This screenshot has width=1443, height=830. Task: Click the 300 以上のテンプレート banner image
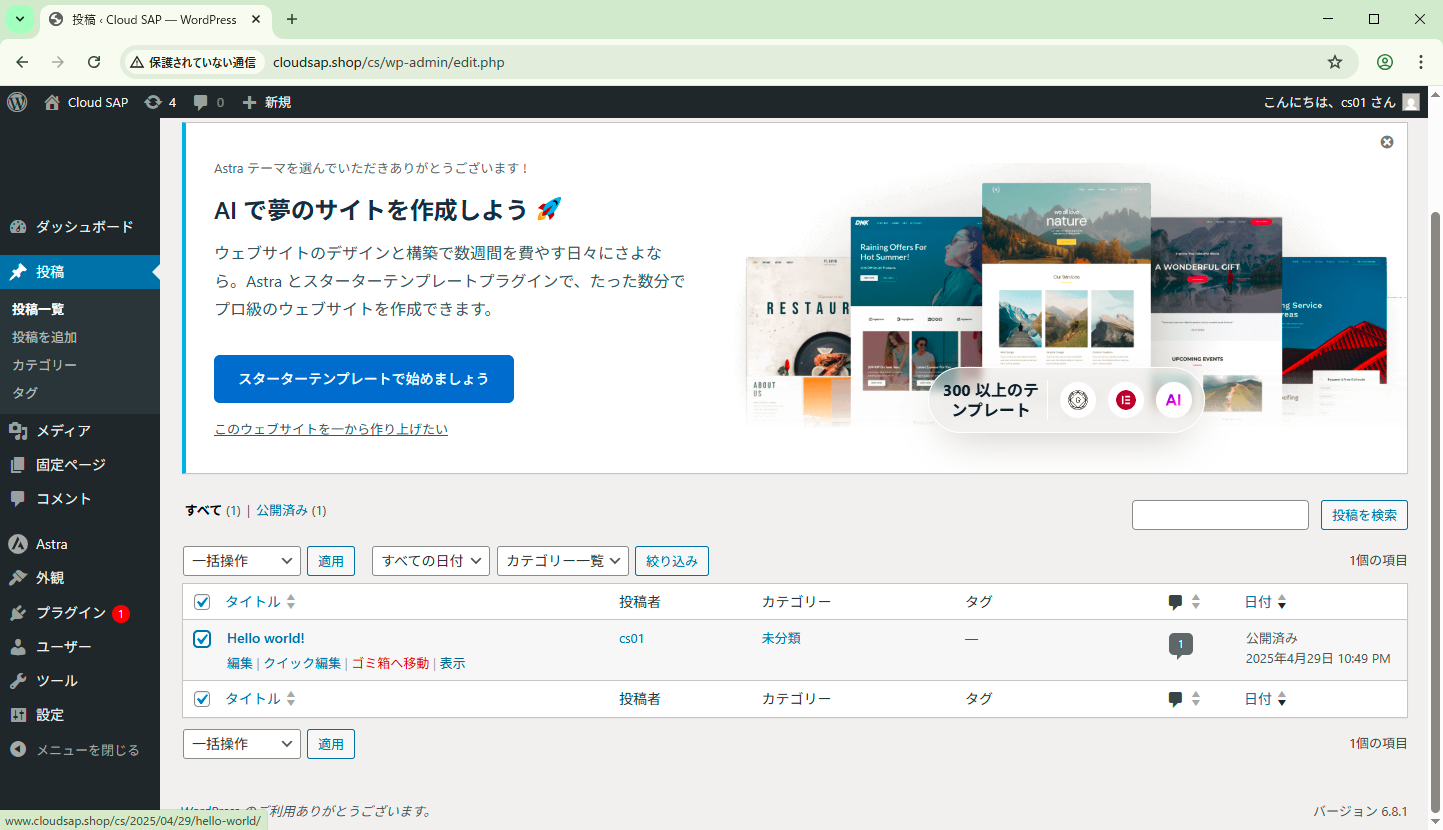click(1066, 400)
